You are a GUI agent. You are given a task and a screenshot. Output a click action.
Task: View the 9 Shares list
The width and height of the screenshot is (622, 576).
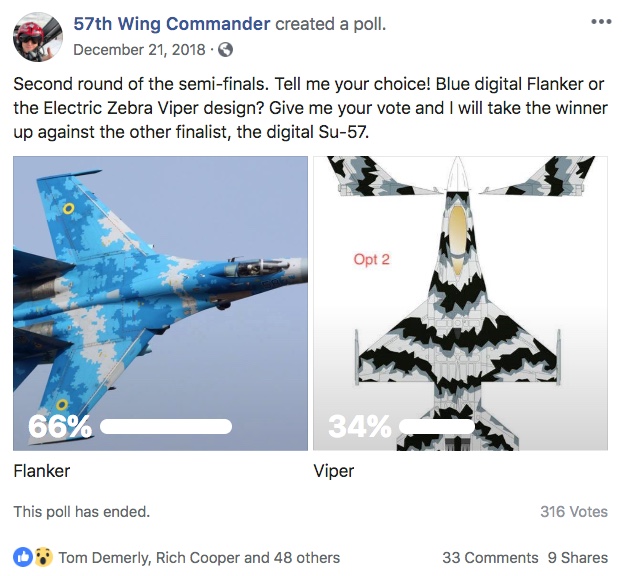pyautogui.click(x=577, y=558)
